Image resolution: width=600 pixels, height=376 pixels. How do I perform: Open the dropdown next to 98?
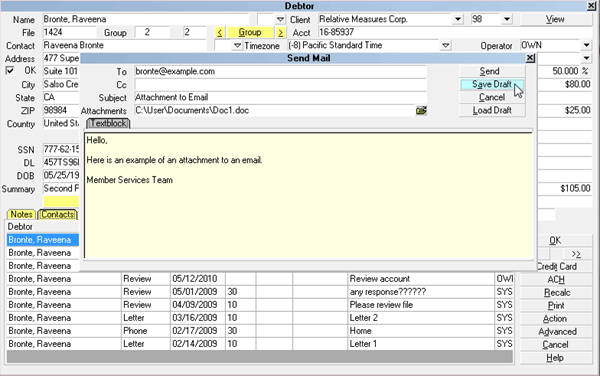pyautogui.click(x=507, y=19)
